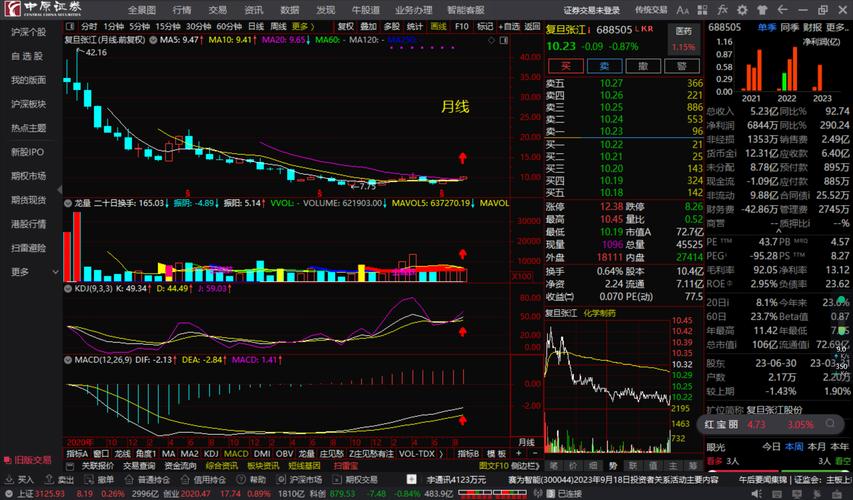853x500 pixels.
Task: Toggle 多股 multi-stock view
Action: [392, 26]
